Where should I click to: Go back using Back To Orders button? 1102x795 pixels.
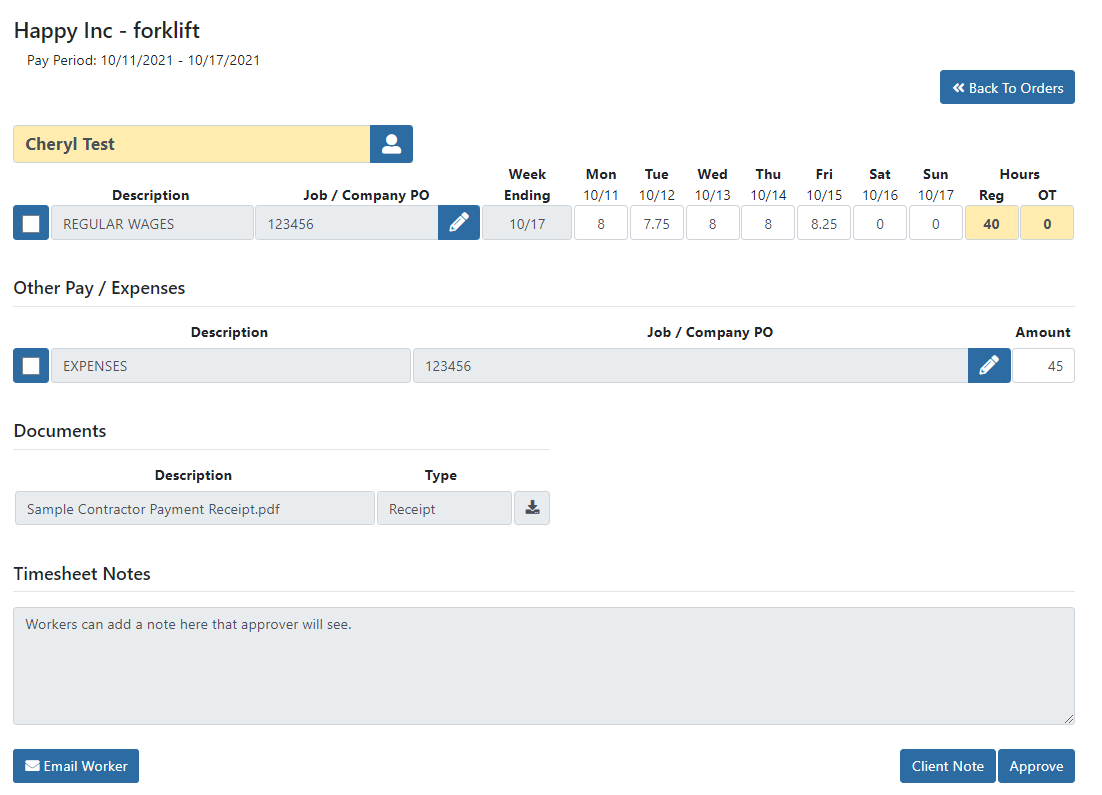pos(1007,88)
